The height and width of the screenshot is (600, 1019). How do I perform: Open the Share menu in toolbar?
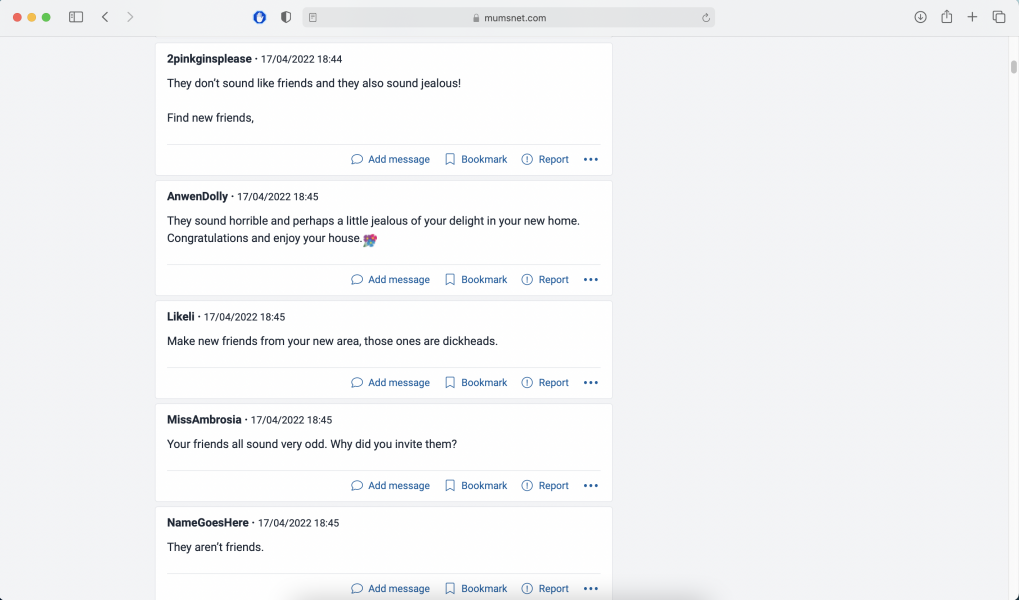(x=946, y=17)
